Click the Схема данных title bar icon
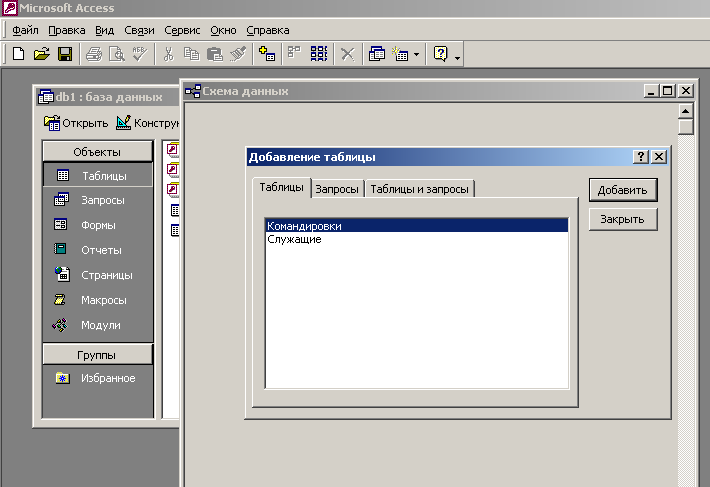 pyautogui.click(x=192, y=91)
